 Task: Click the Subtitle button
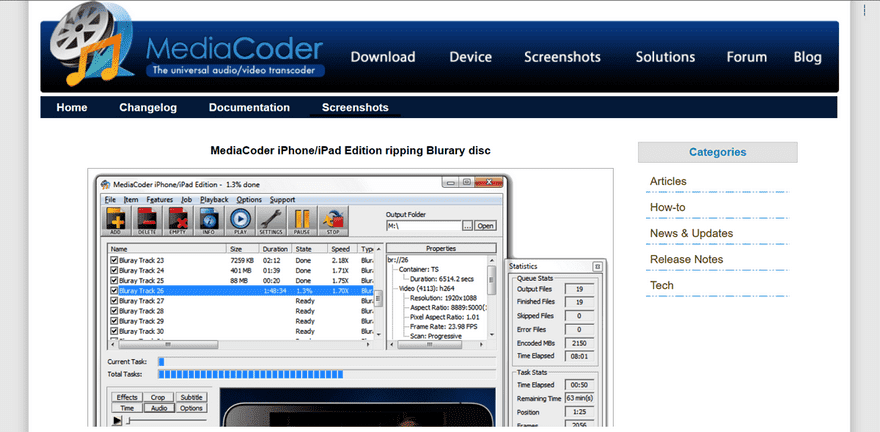(191, 397)
